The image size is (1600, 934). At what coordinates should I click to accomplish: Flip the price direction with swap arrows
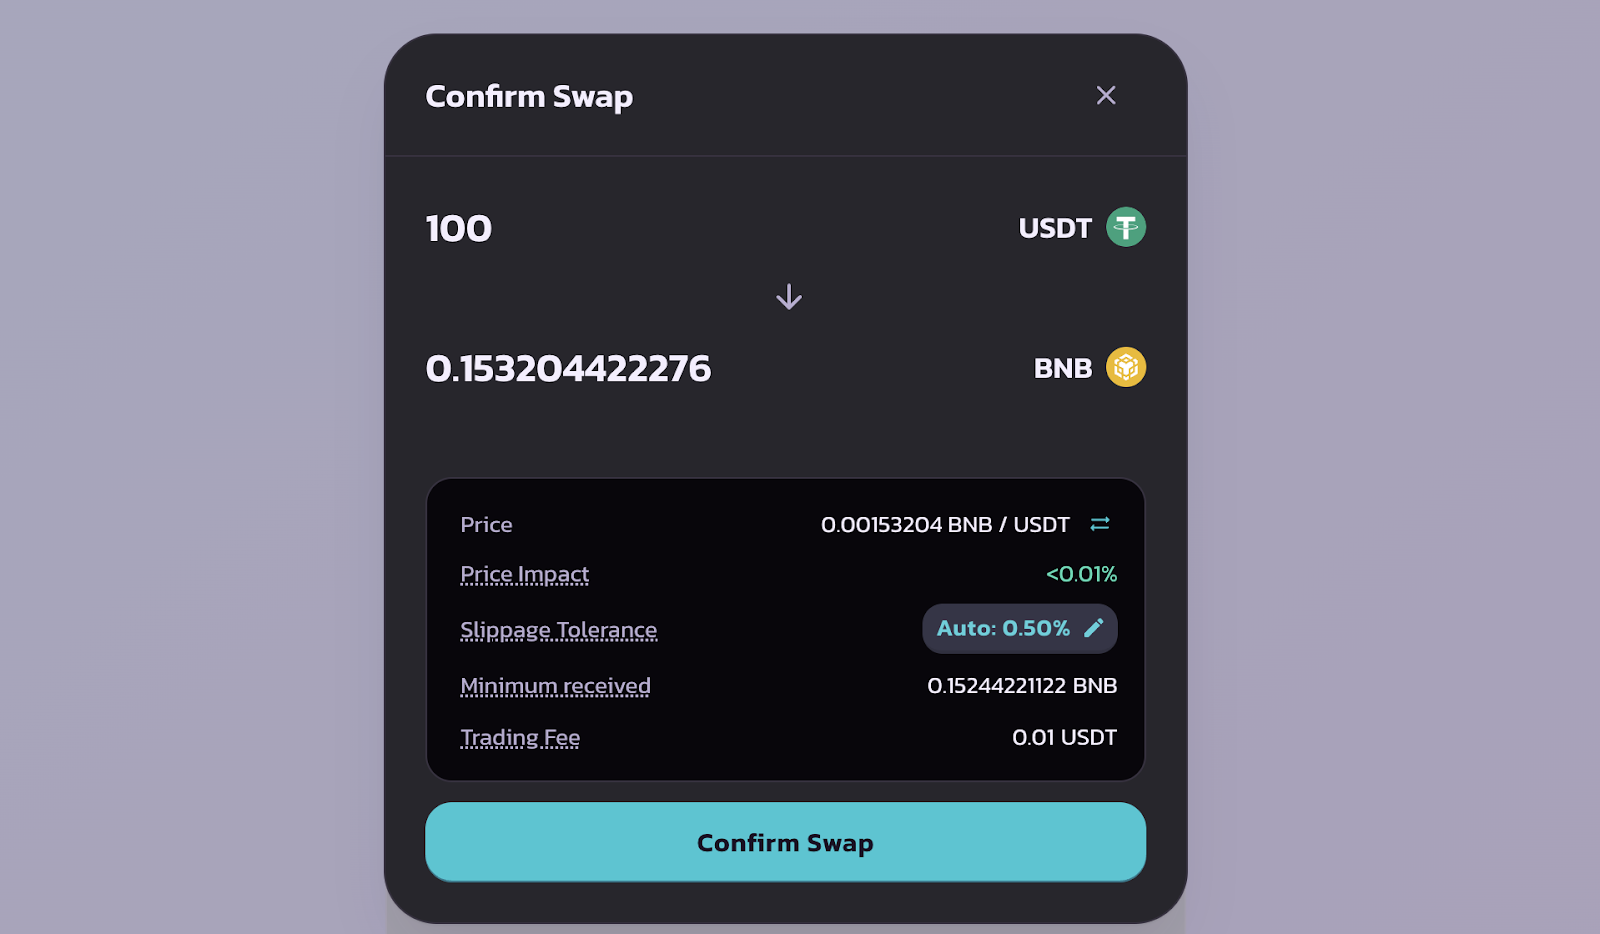(x=1100, y=524)
